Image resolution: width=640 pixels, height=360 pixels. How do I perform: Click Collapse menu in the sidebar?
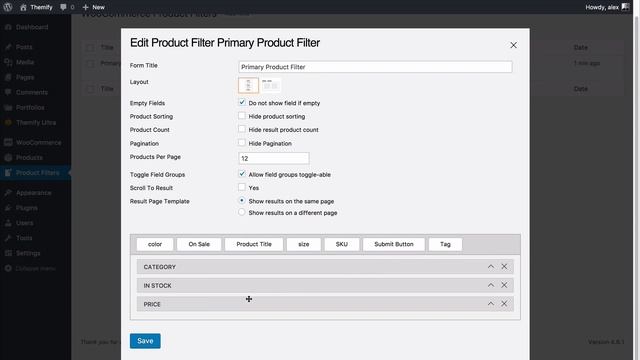tap(35, 269)
